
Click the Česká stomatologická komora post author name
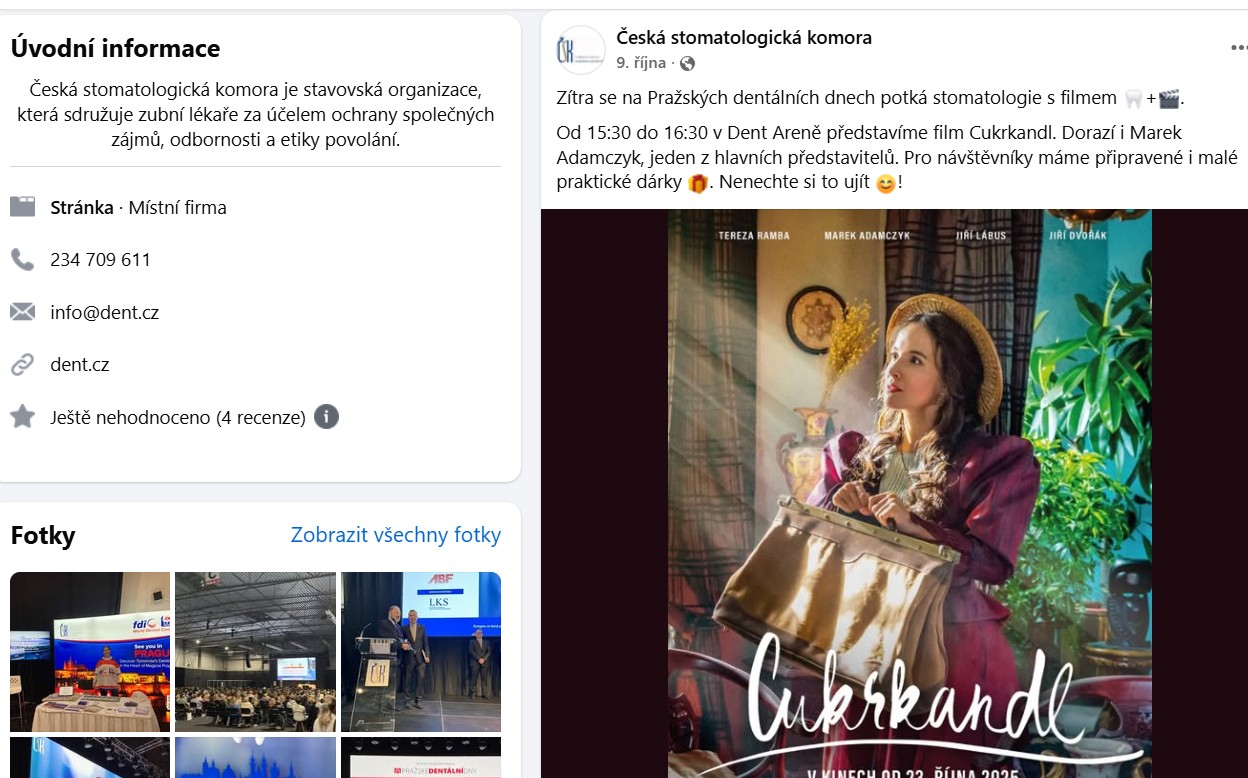pos(744,38)
